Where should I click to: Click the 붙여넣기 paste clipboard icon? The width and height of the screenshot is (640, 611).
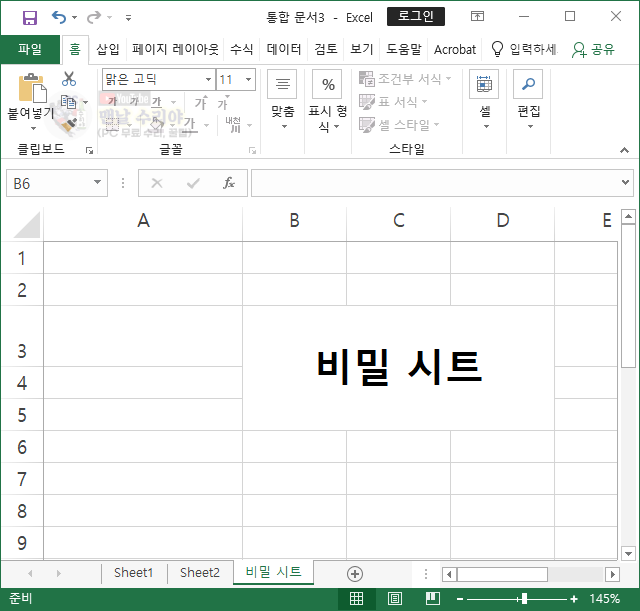click(32, 87)
